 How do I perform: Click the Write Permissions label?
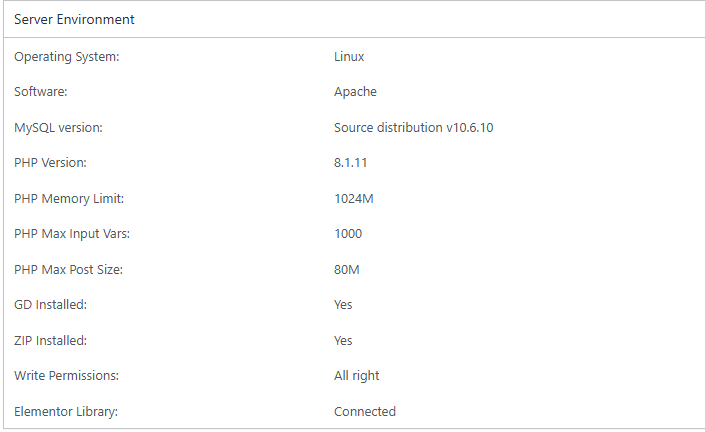click(x=66, y=376)
